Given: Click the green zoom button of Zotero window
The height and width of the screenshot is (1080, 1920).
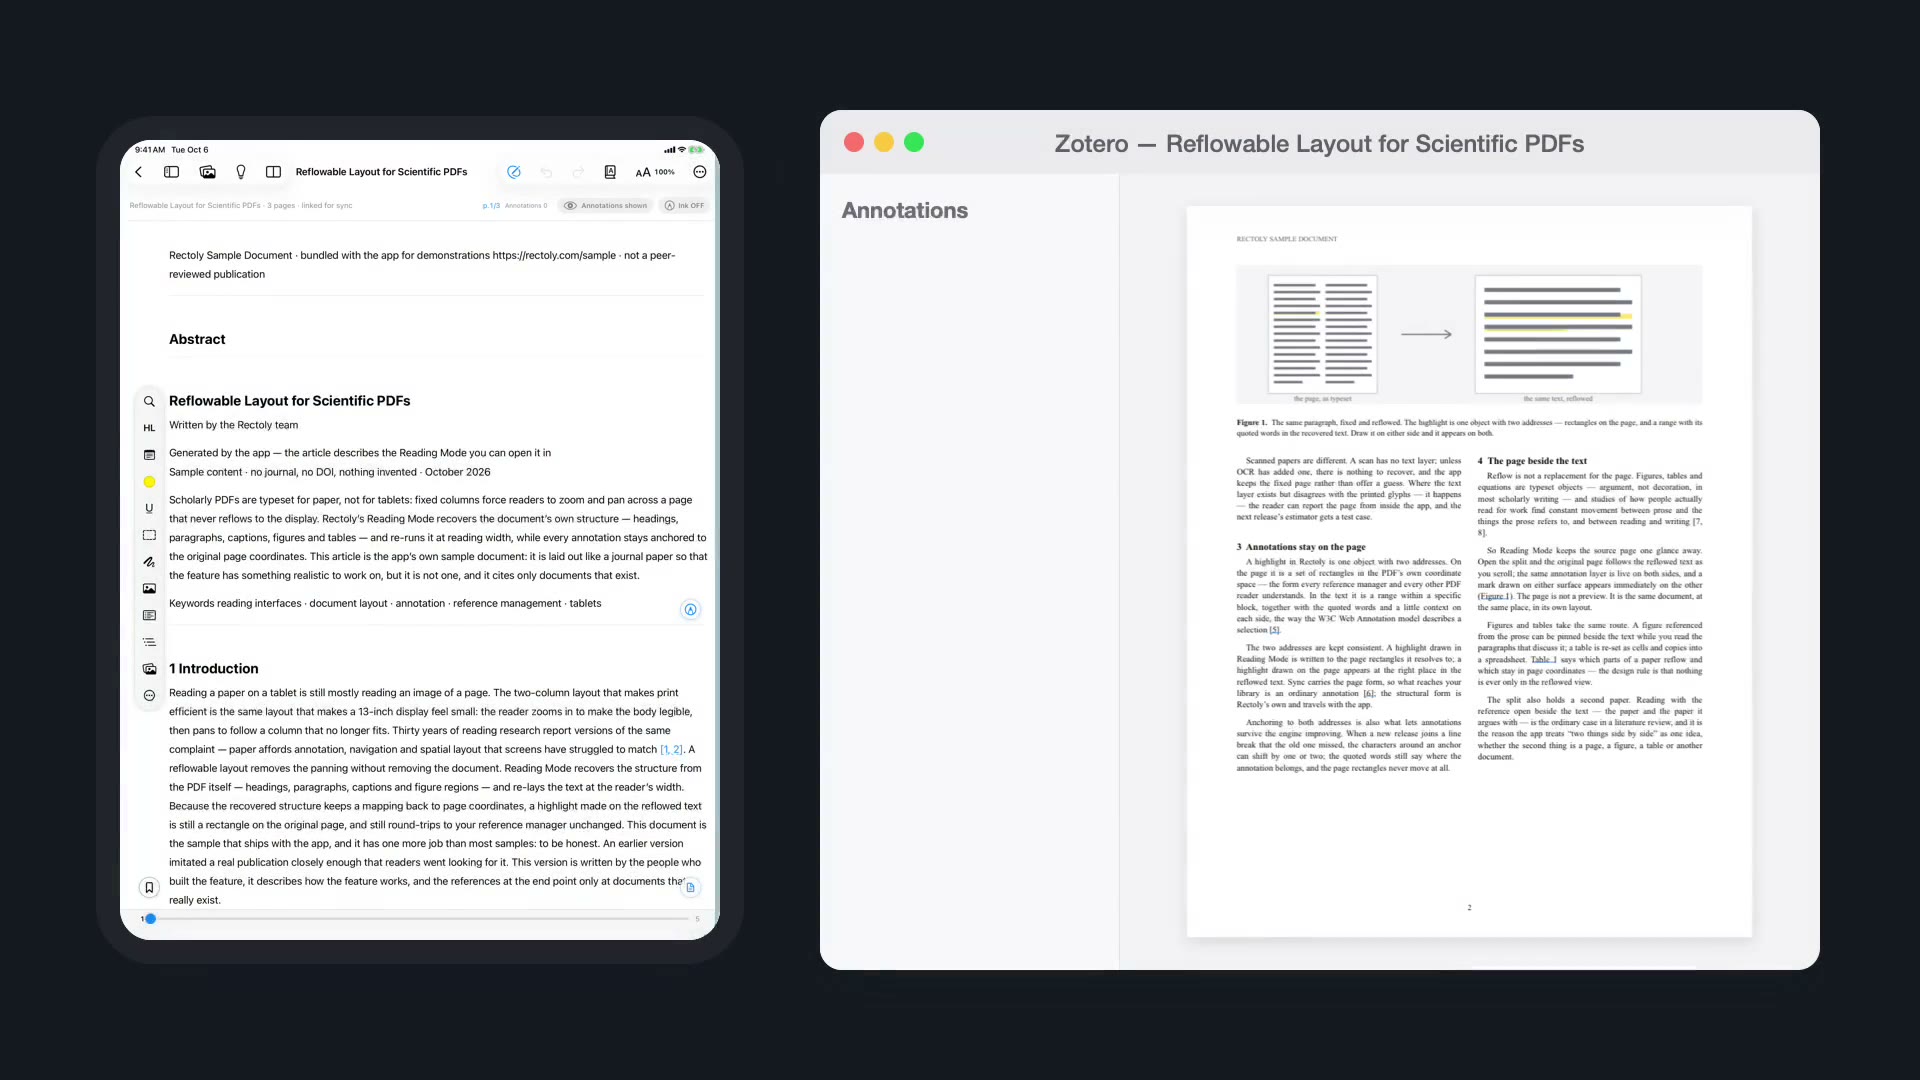Looking at the screenshot, I should 914,142.
